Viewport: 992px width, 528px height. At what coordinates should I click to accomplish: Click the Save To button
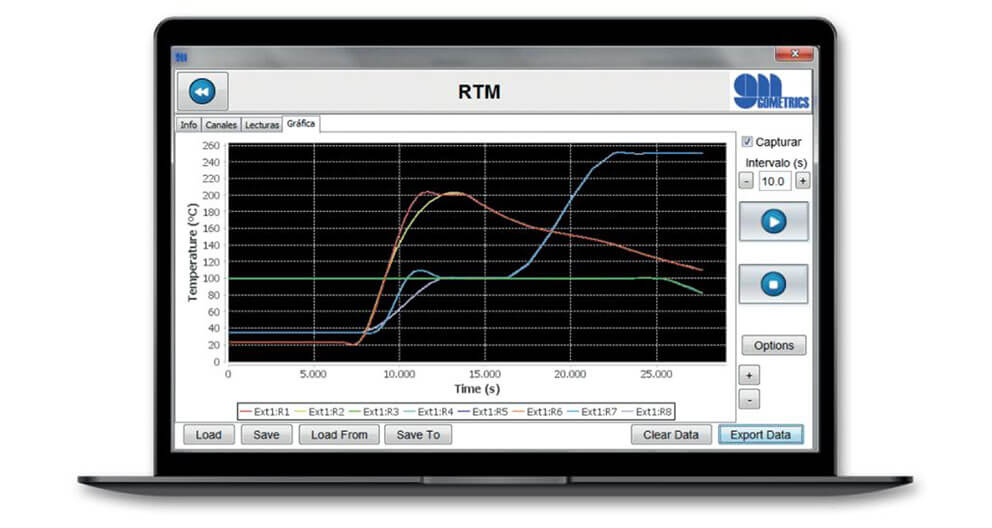point(418,435)
